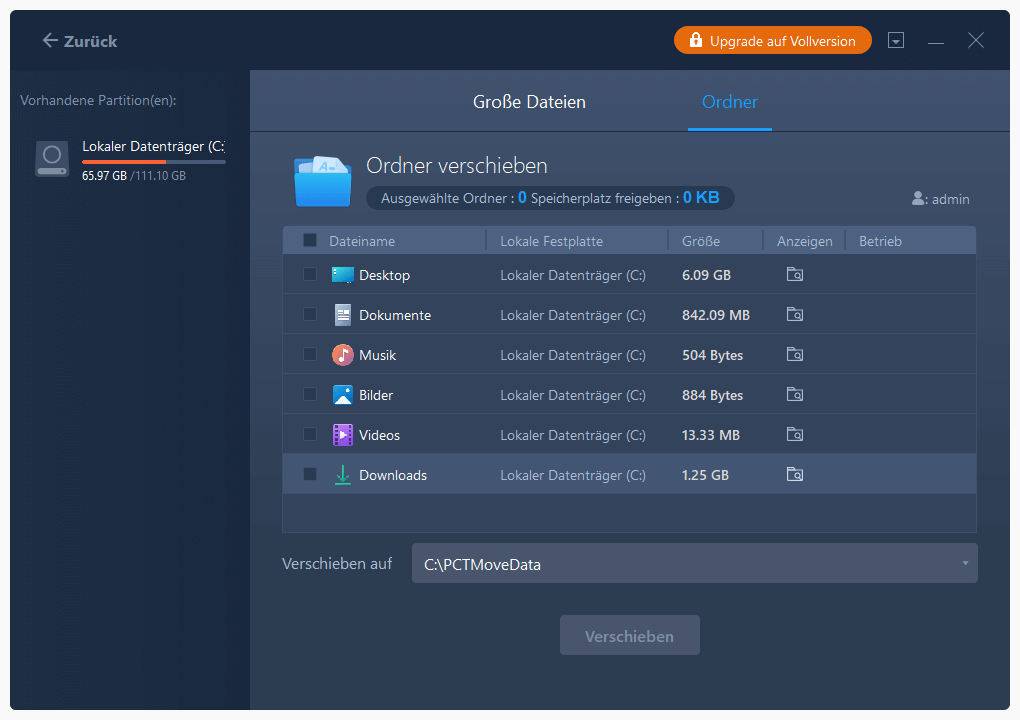Open Downloads folder location via view icon

pyautogui.click(x=794, y=475)
